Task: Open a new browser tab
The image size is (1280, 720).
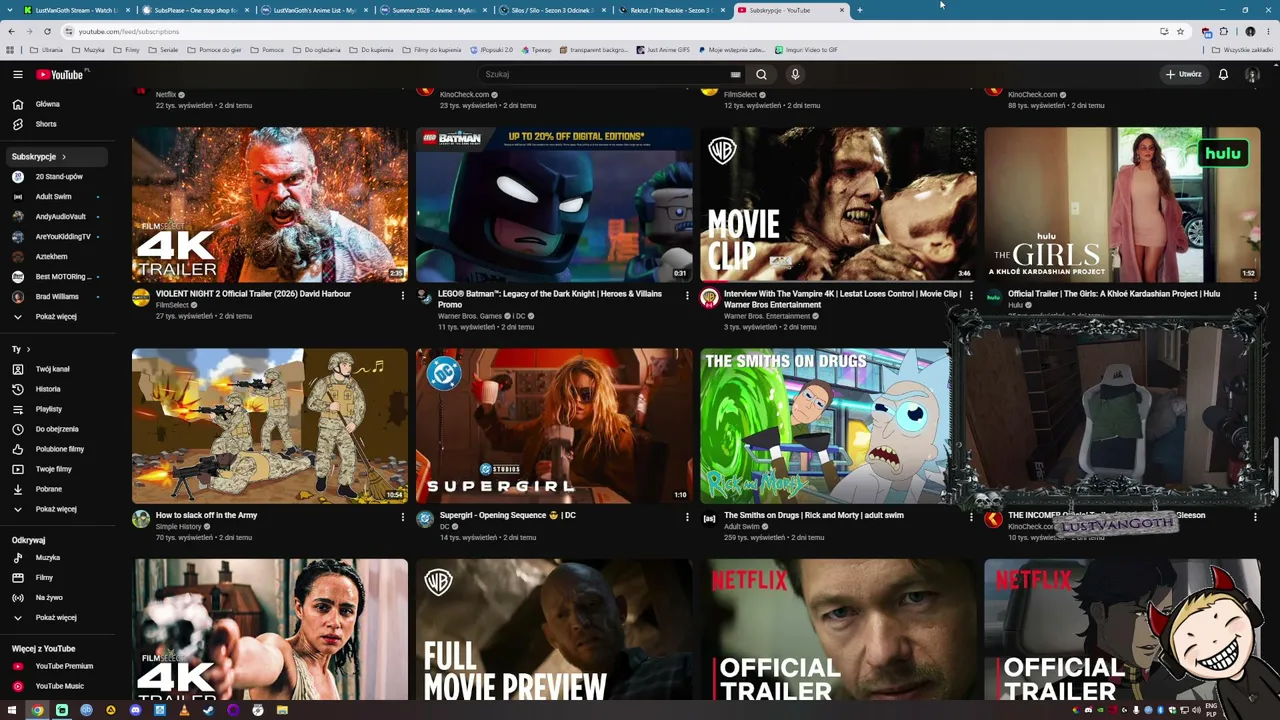Action: (x=859, y=10)
